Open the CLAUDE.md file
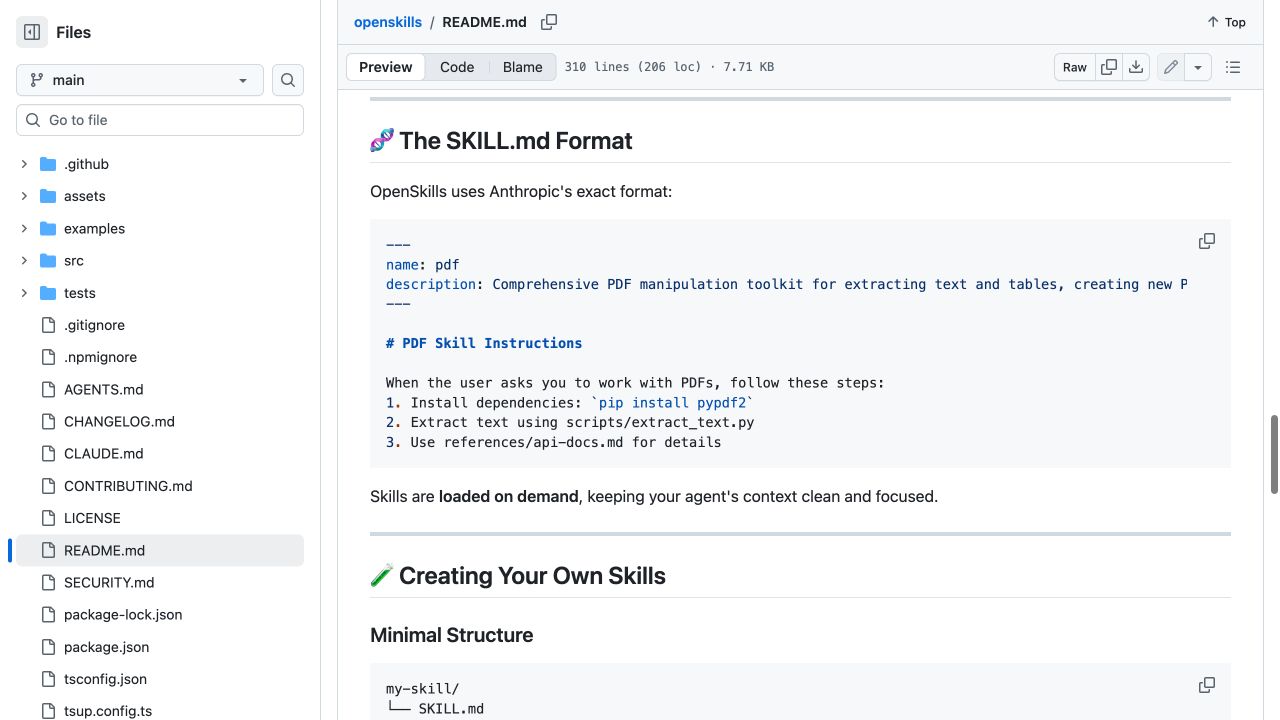The width and height of the screenshot is (1280, 720). click(x=104, y=453)
